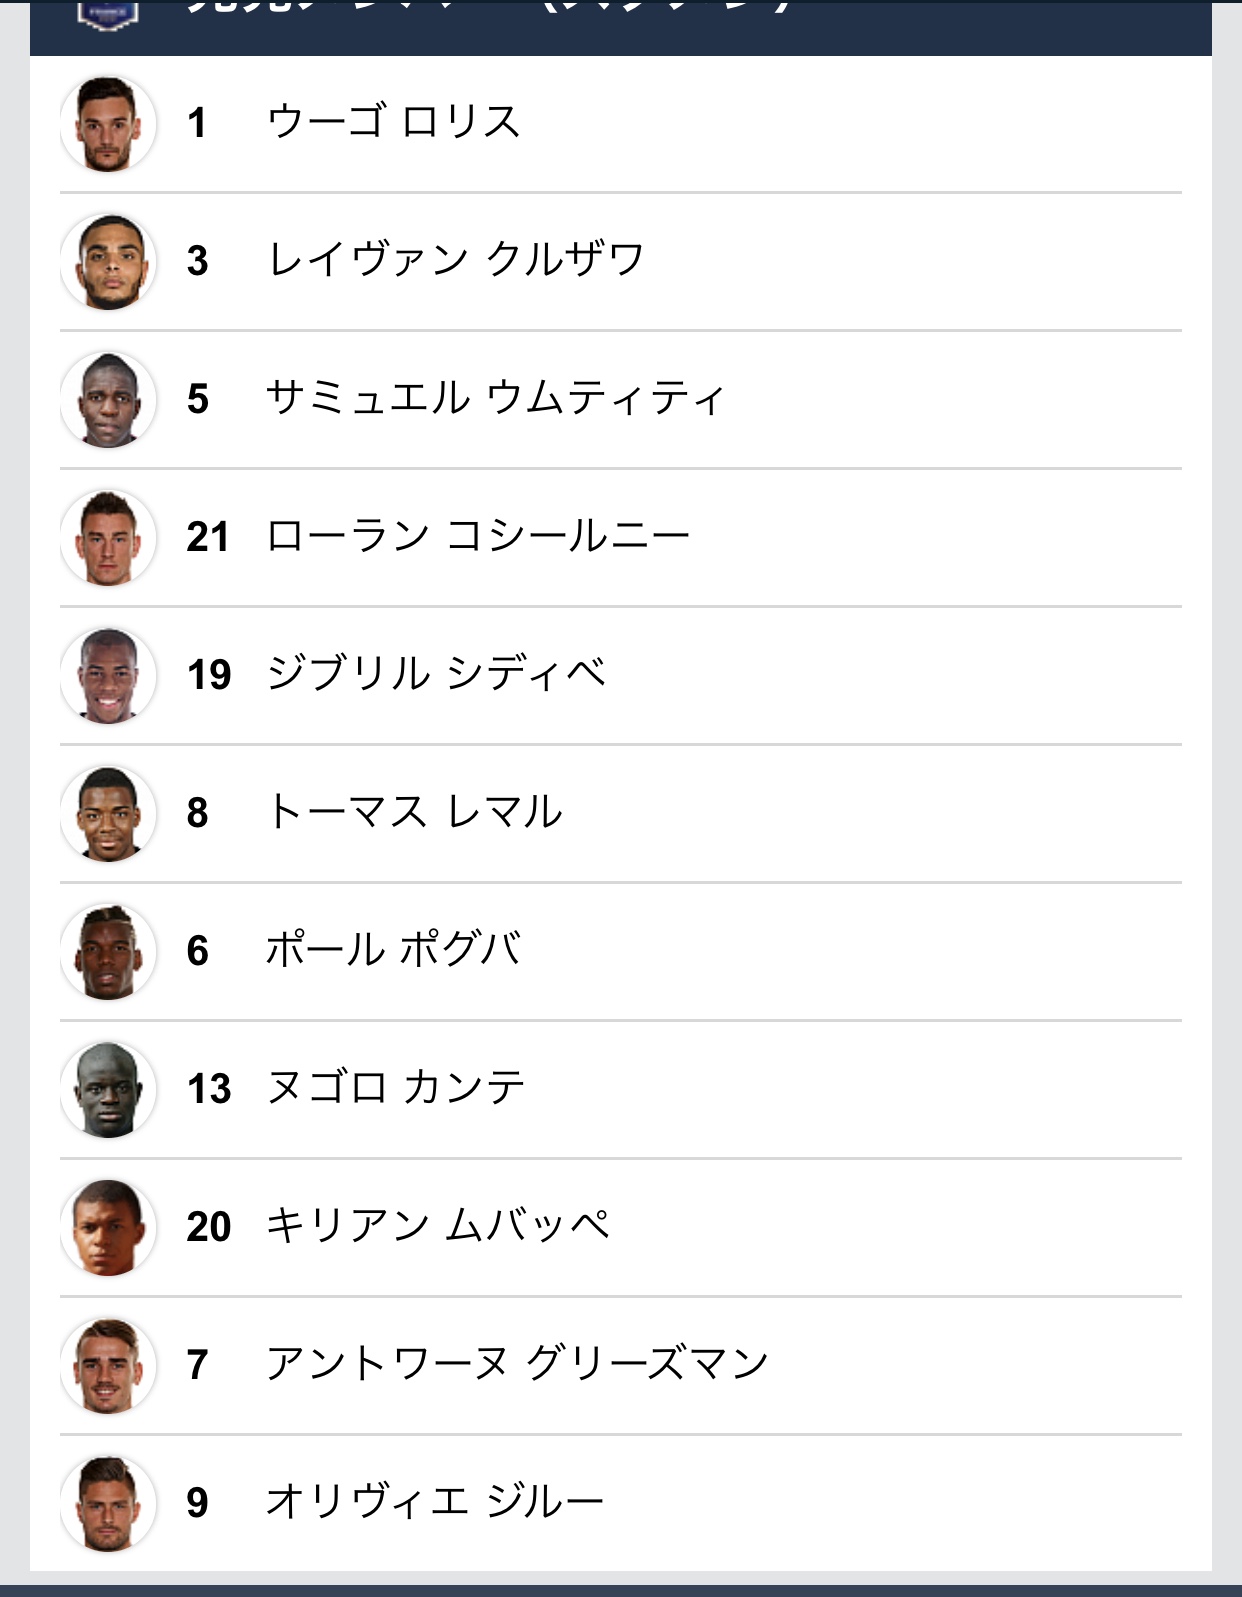Open キリアン ムバッペ player entry
Viewport: 1242px width, 1597px height.
tap(621, 1228)
